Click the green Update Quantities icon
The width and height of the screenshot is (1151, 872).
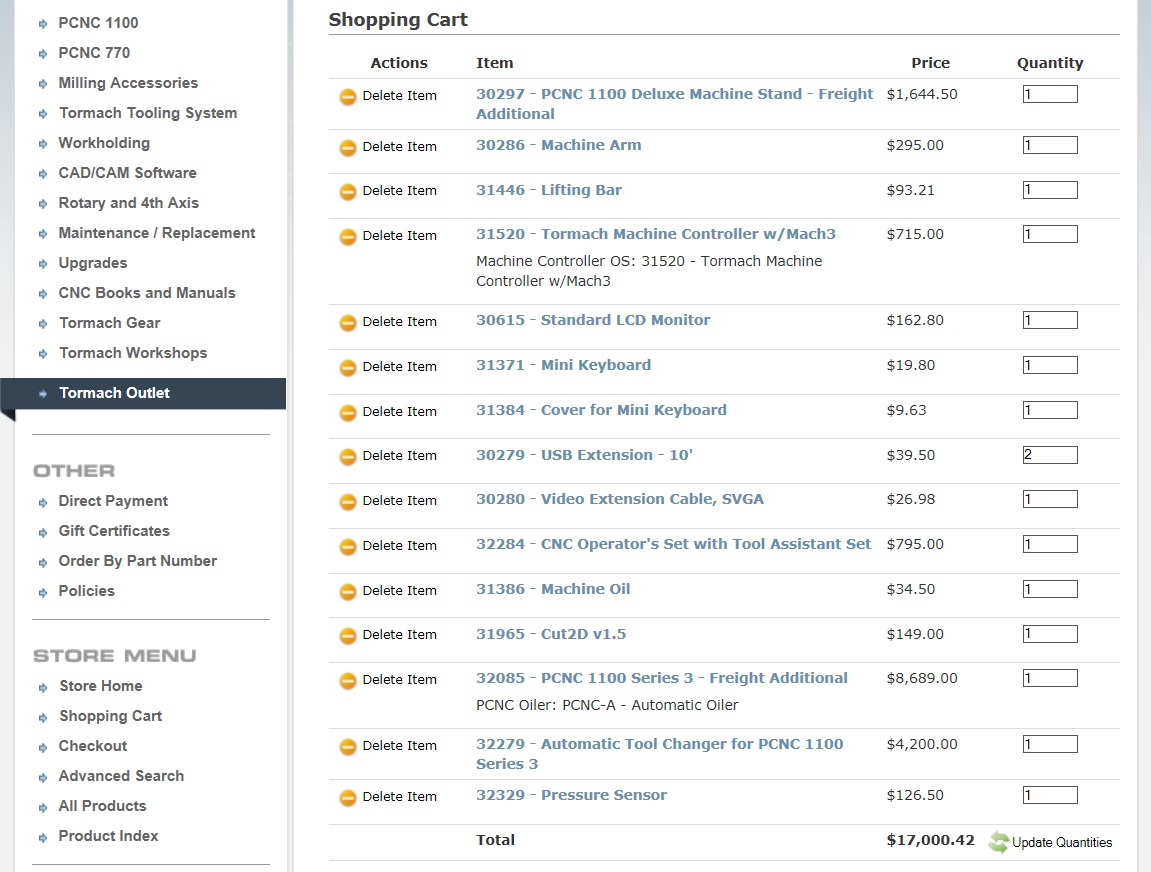point(999,842)
